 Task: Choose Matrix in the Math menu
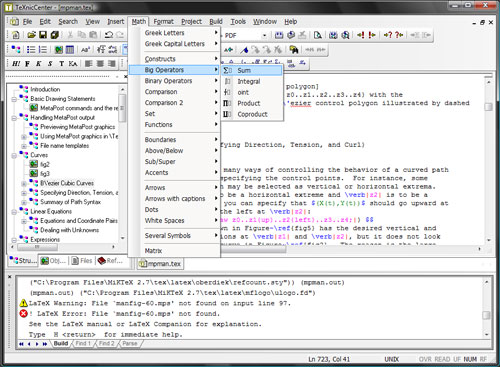[x=174, y=251]
